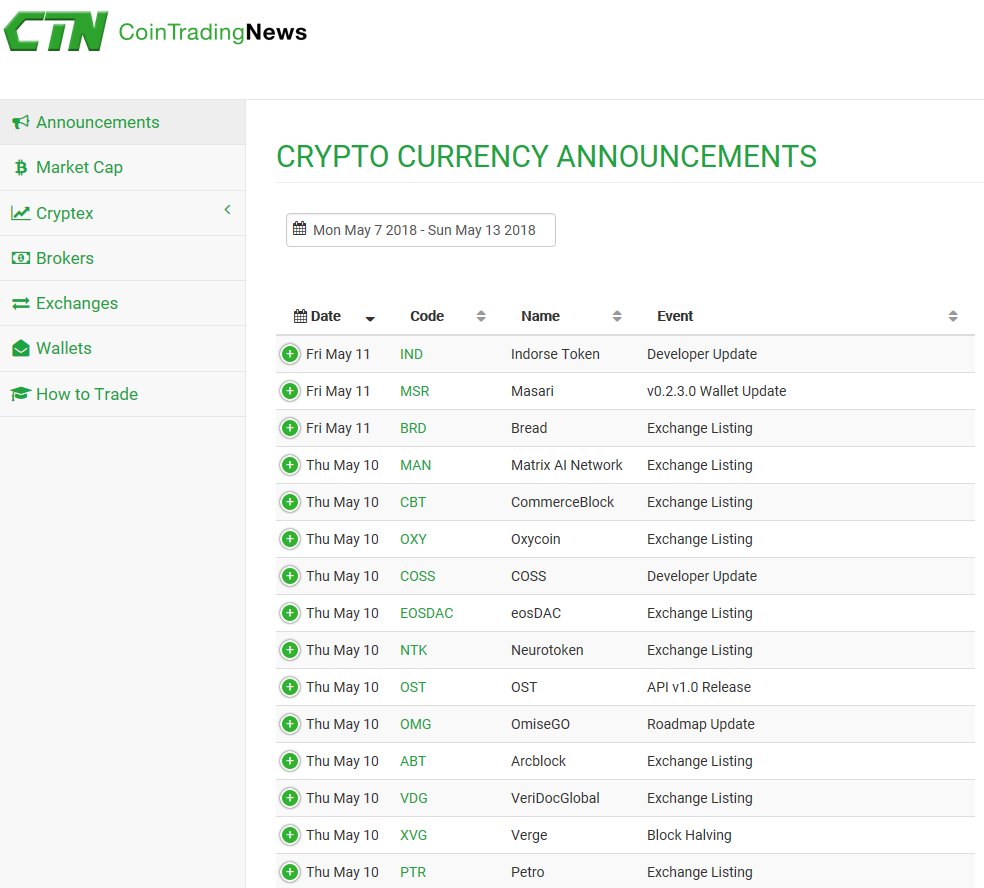Click the plus icon for Verge row

290,835
